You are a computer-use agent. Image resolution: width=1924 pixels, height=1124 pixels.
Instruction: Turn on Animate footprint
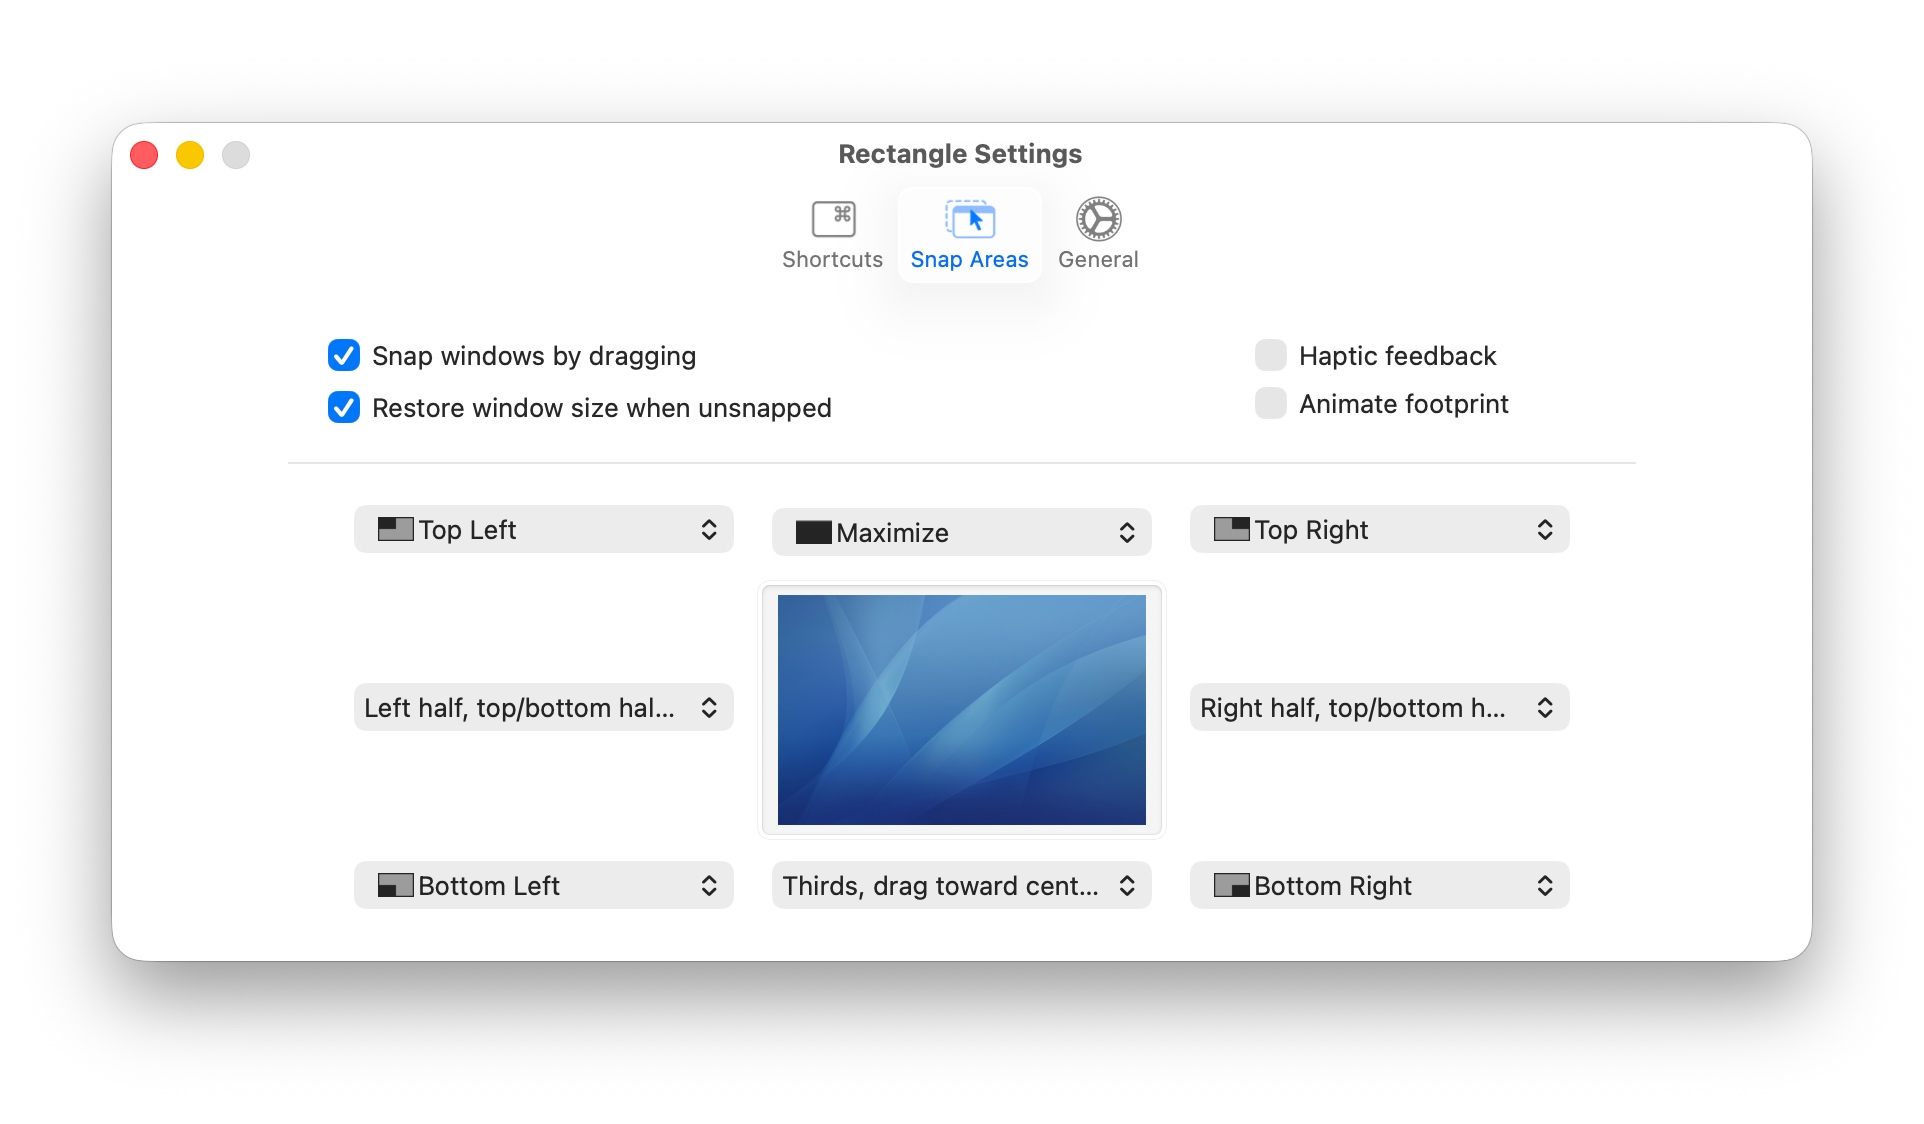click(1270, 403)
